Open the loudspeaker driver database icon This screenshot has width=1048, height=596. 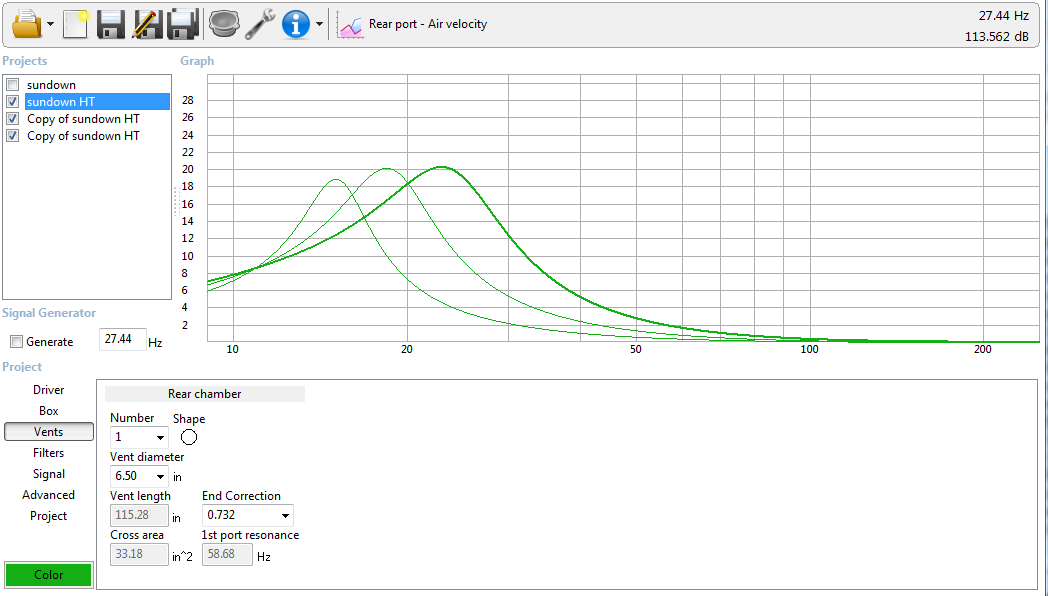(x=223, y=24)
